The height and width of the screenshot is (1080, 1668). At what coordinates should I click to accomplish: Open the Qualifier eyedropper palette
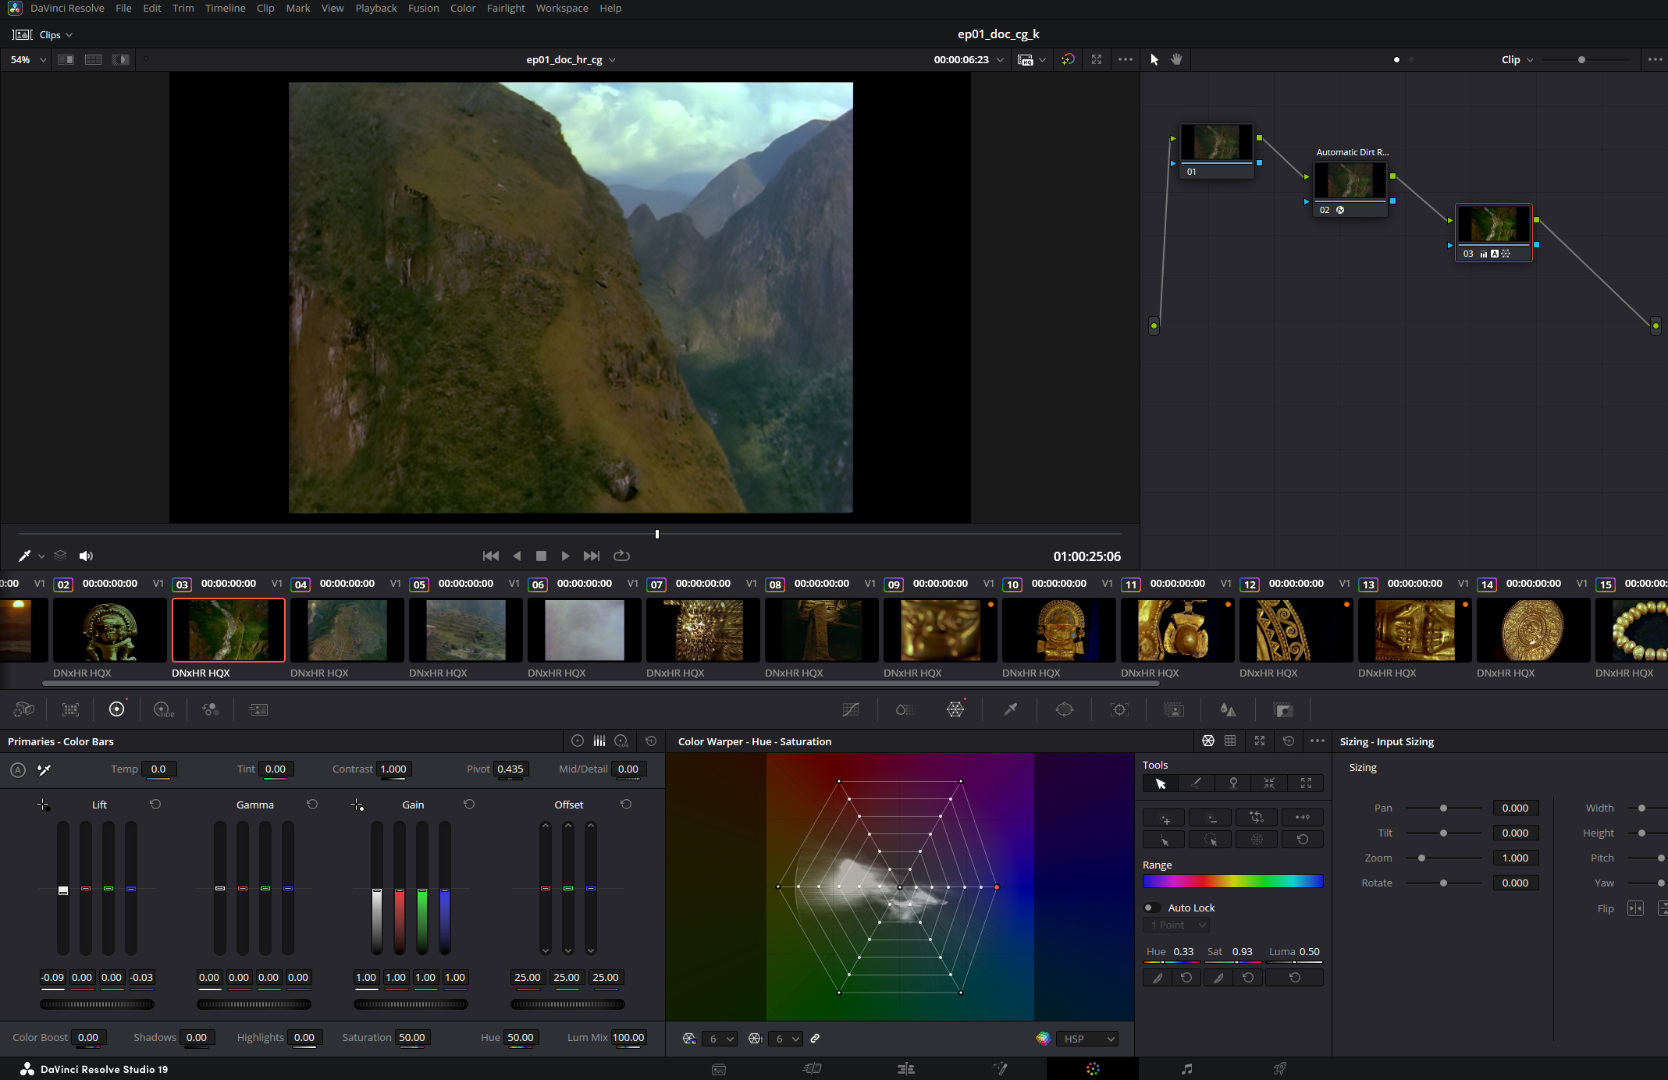point(1010,710)
